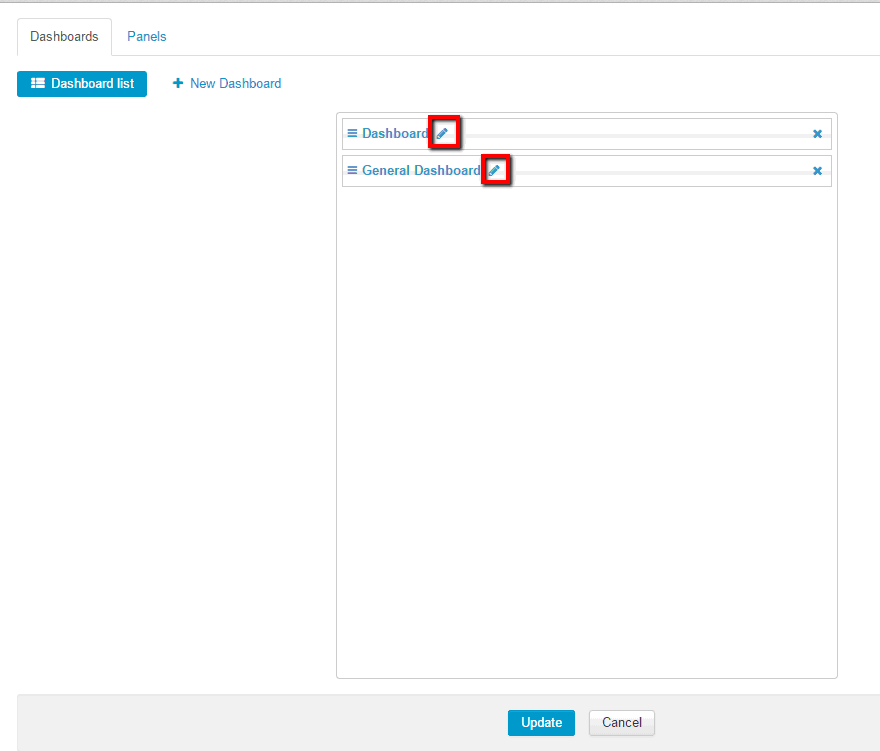Grab the drag handle of Dashboard row
880x751 pixels.
click(352, 134)
